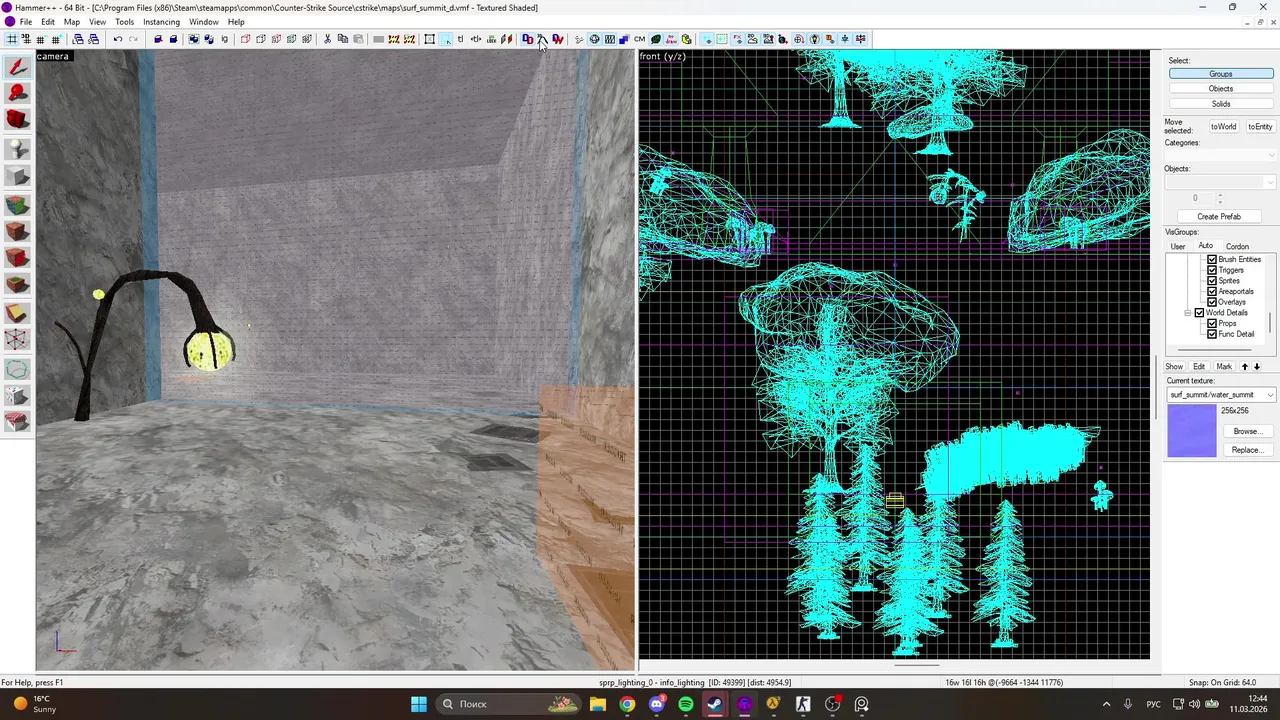Toggle the Brush Entities checkbox

pos(1212,259)
